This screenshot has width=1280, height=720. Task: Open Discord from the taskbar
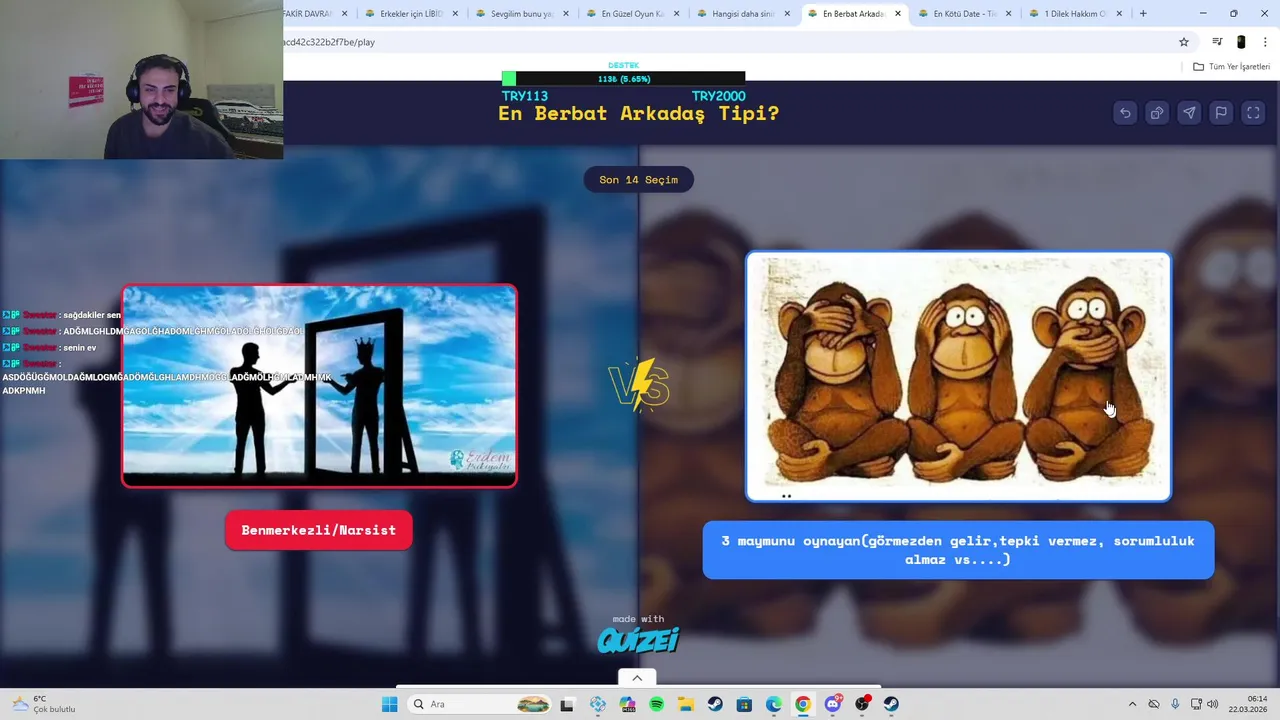(x=832, y=704)
